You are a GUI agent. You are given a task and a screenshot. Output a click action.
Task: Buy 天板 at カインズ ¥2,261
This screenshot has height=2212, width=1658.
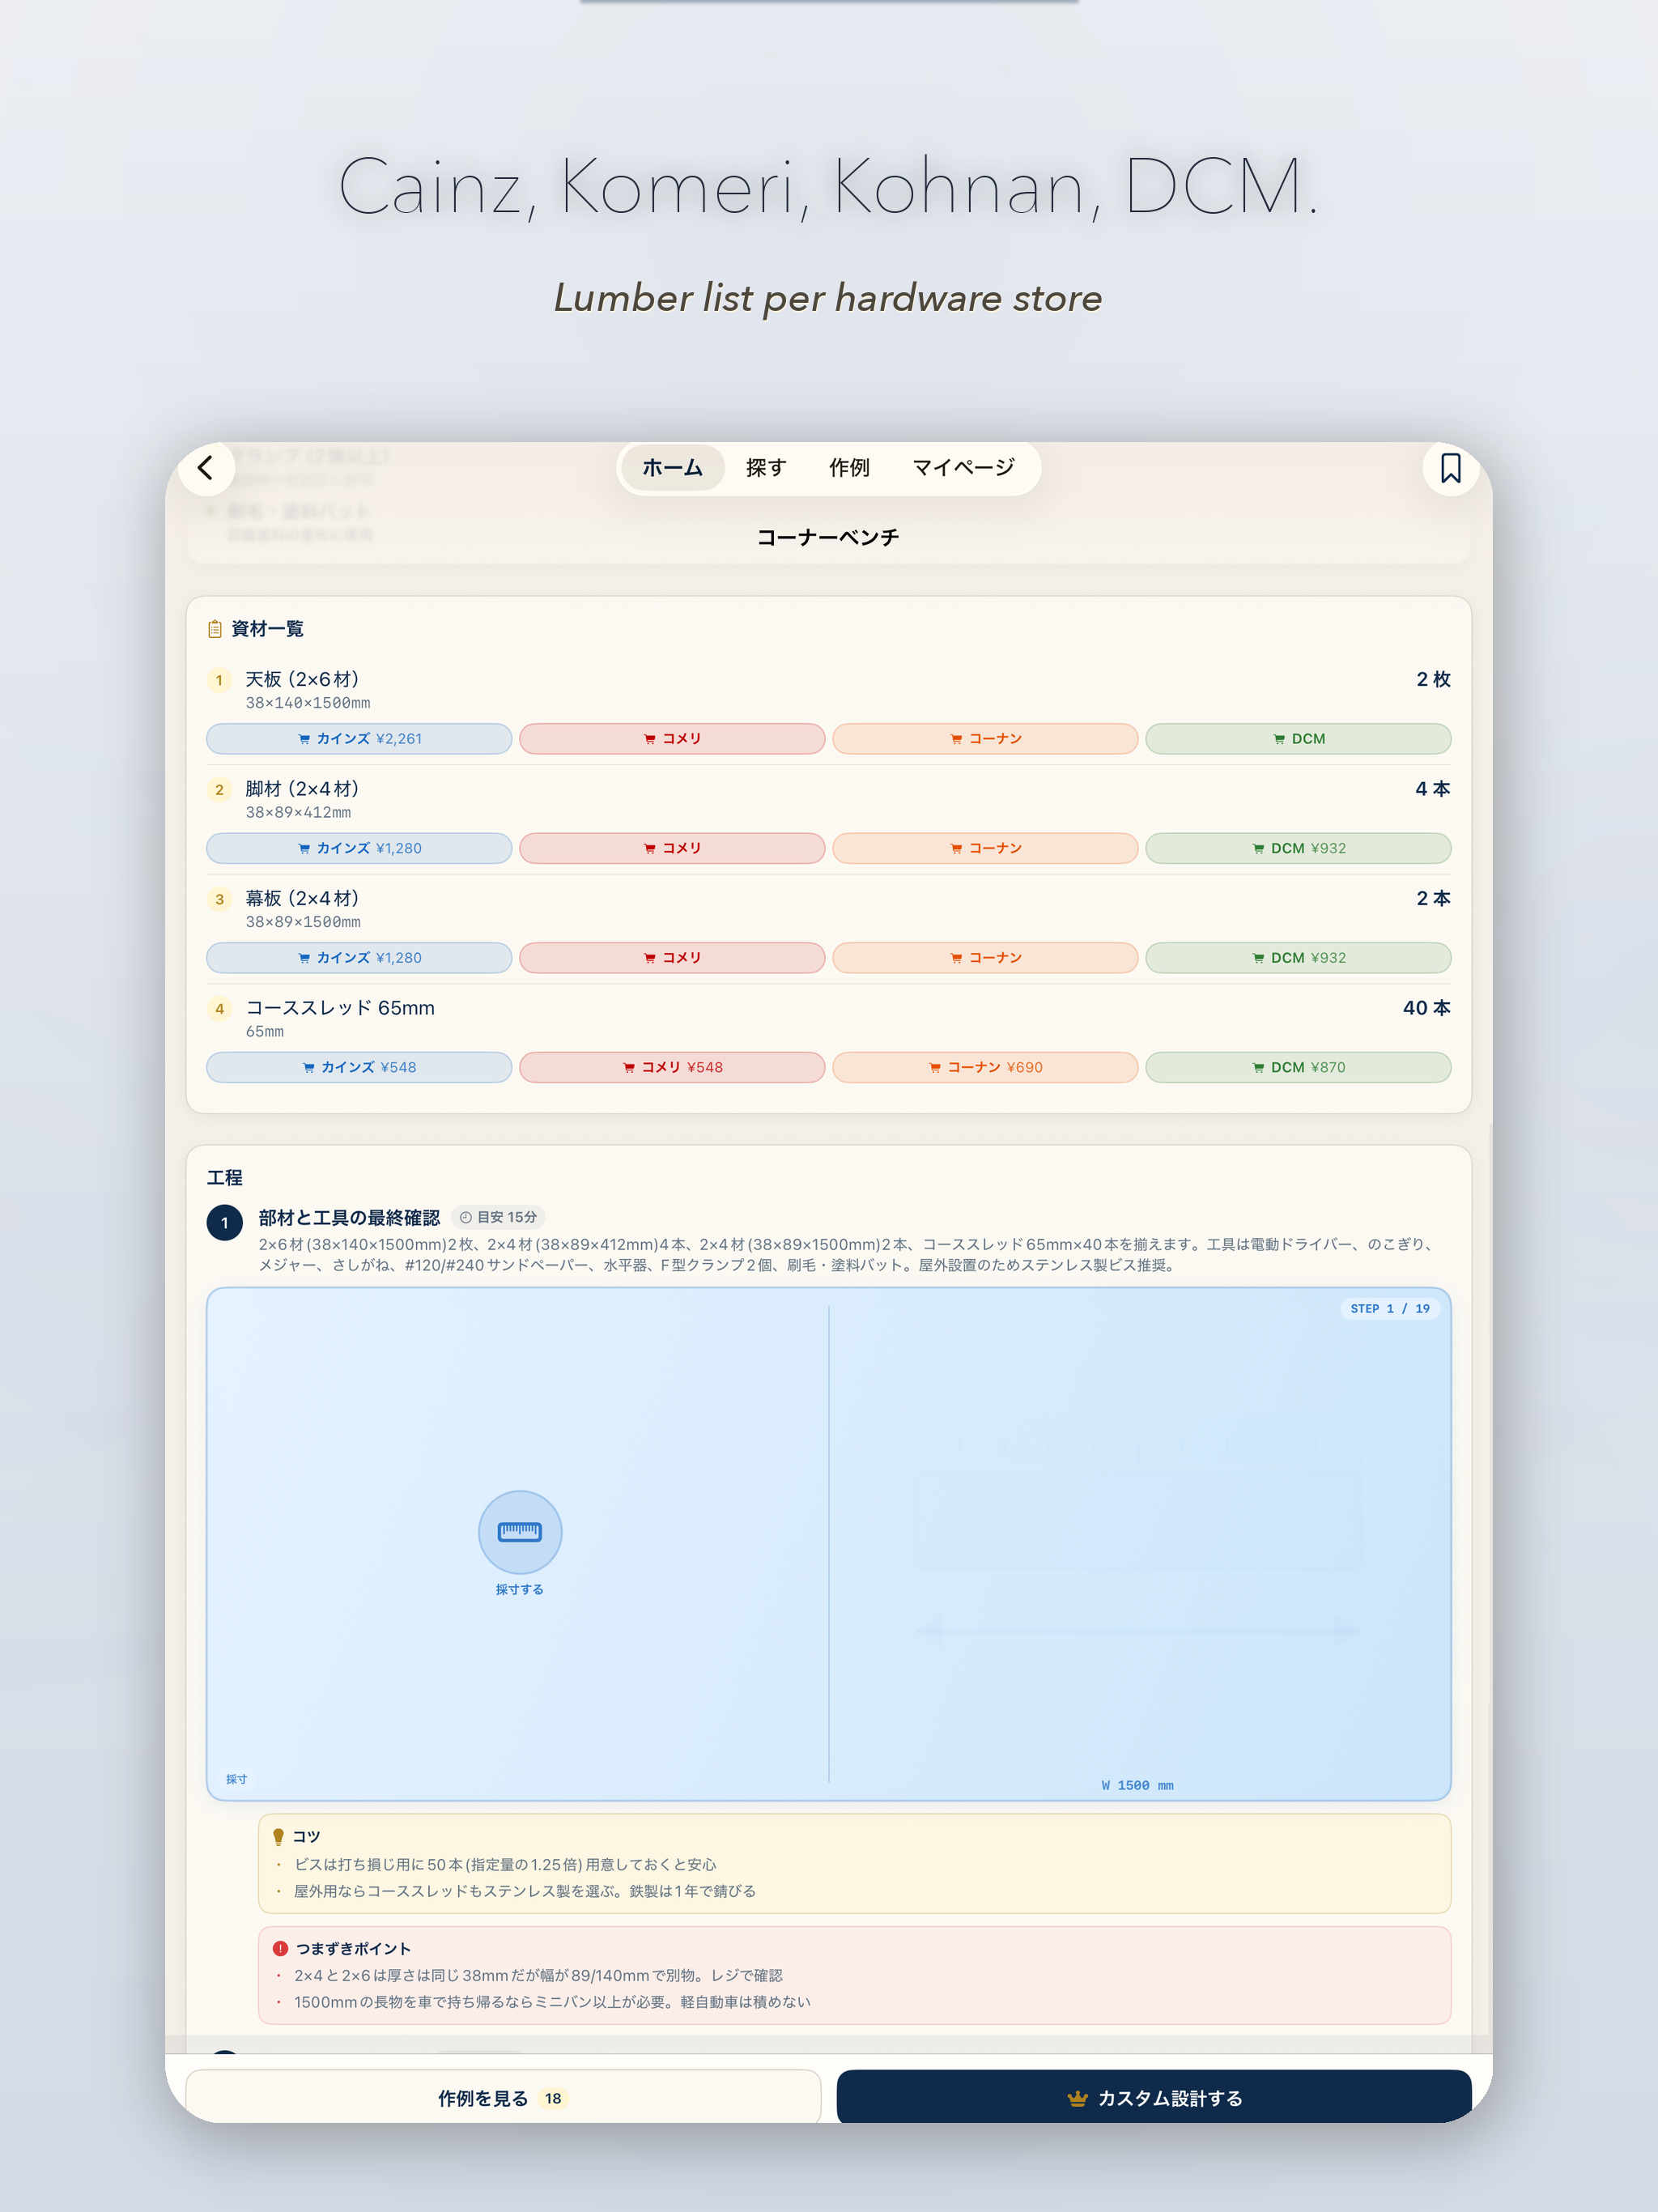[x=359, y=739]
